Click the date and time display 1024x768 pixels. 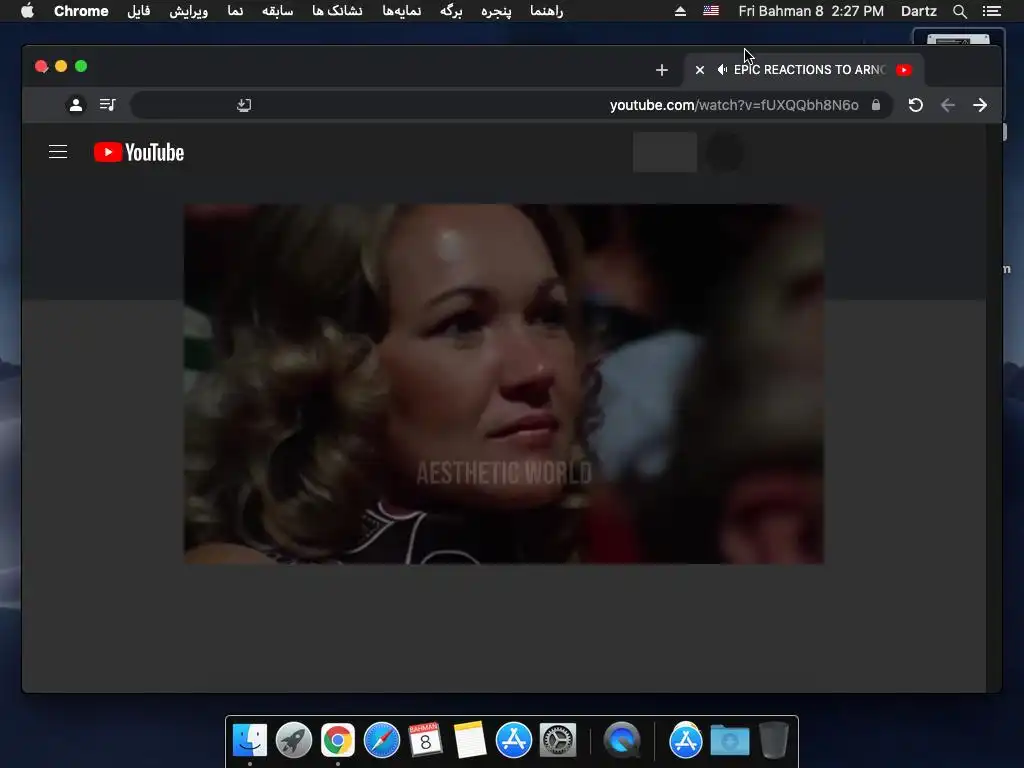pos(811,11)
